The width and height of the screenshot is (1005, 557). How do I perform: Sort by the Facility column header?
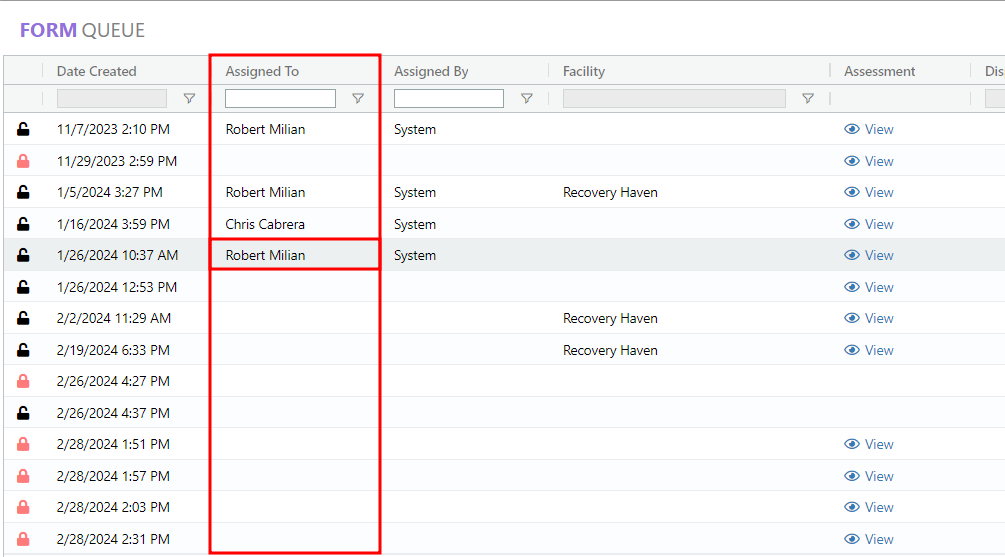(584, 71)
